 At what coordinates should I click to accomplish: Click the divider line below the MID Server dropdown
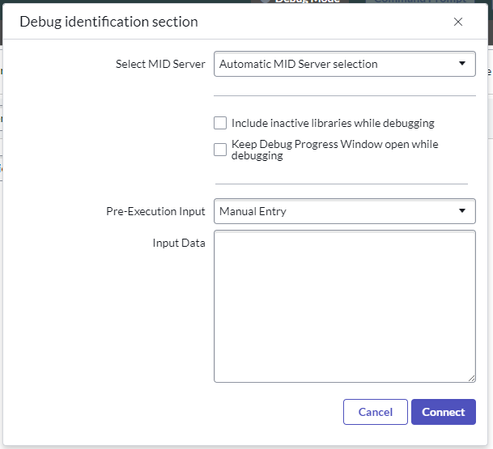click(345, 96)
